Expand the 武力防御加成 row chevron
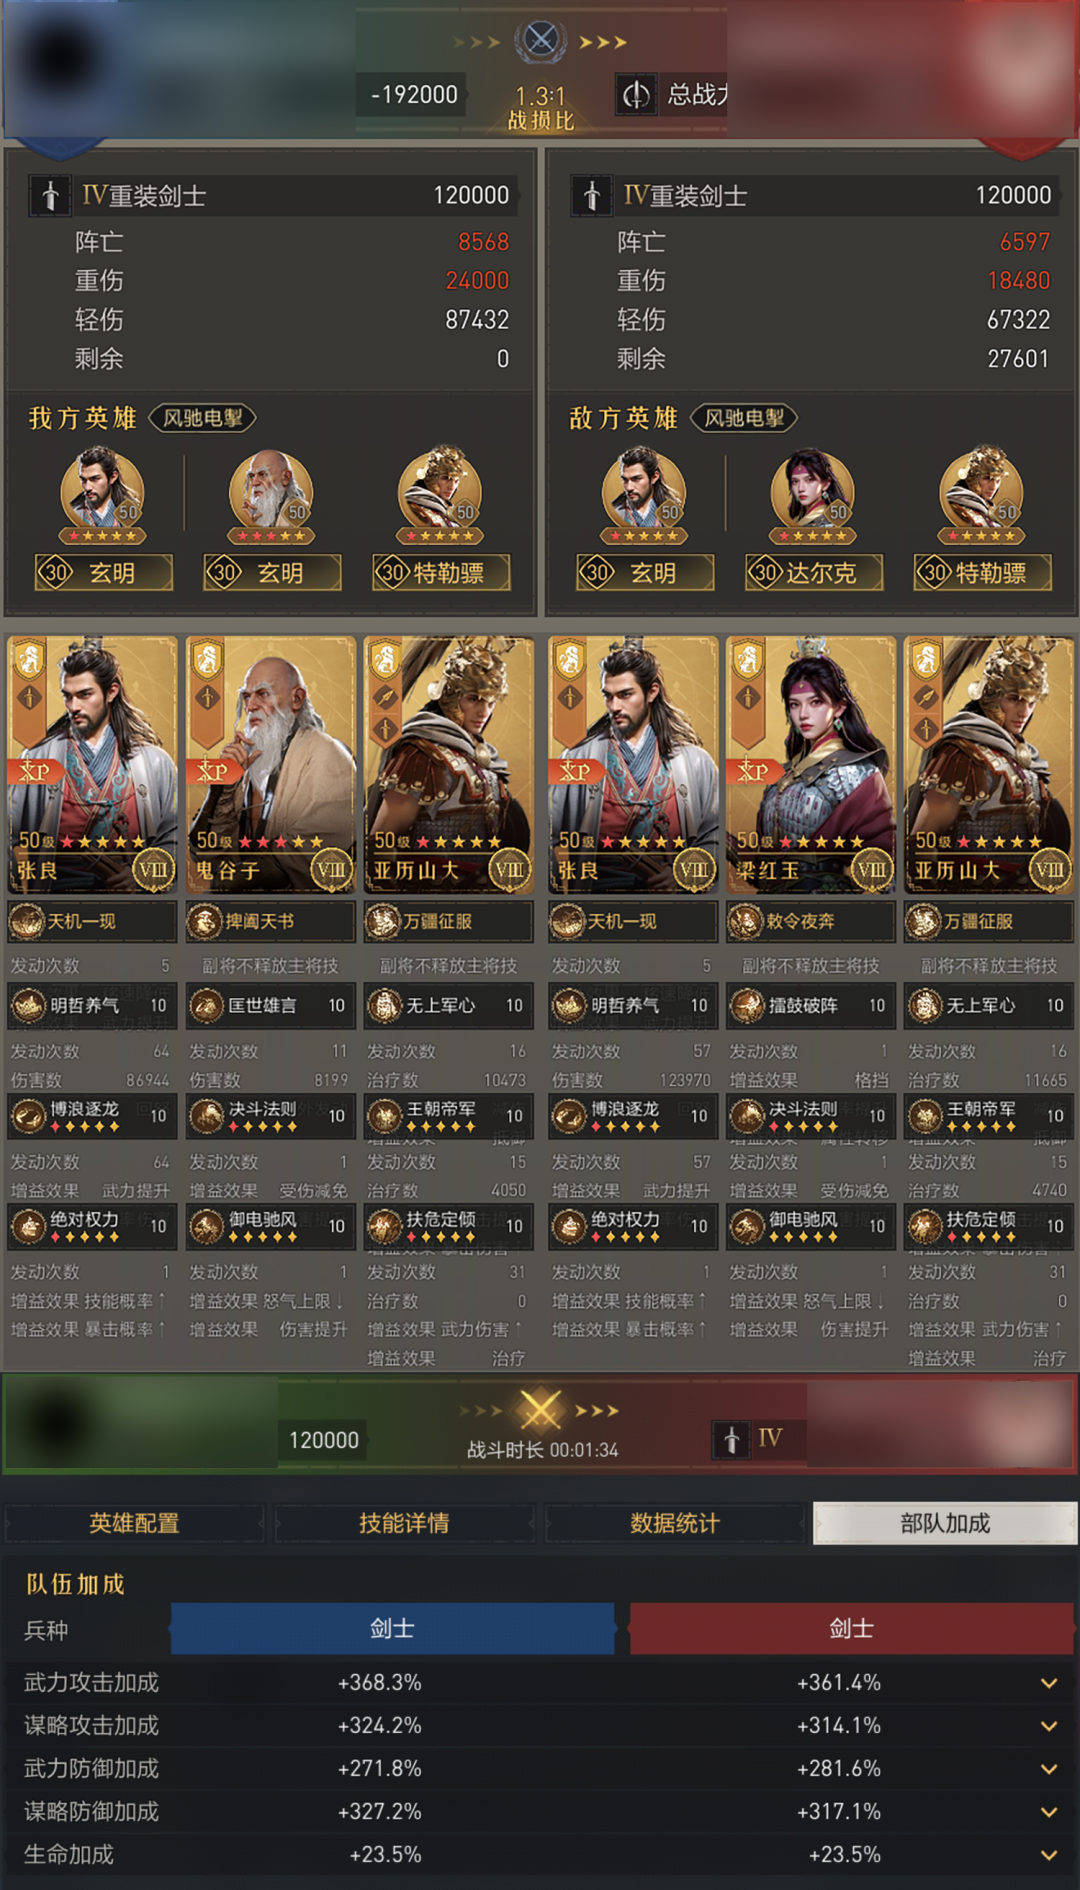Image resolution: width=1080 pixels, height=1890 pixels. [x=1049, y=1769]
